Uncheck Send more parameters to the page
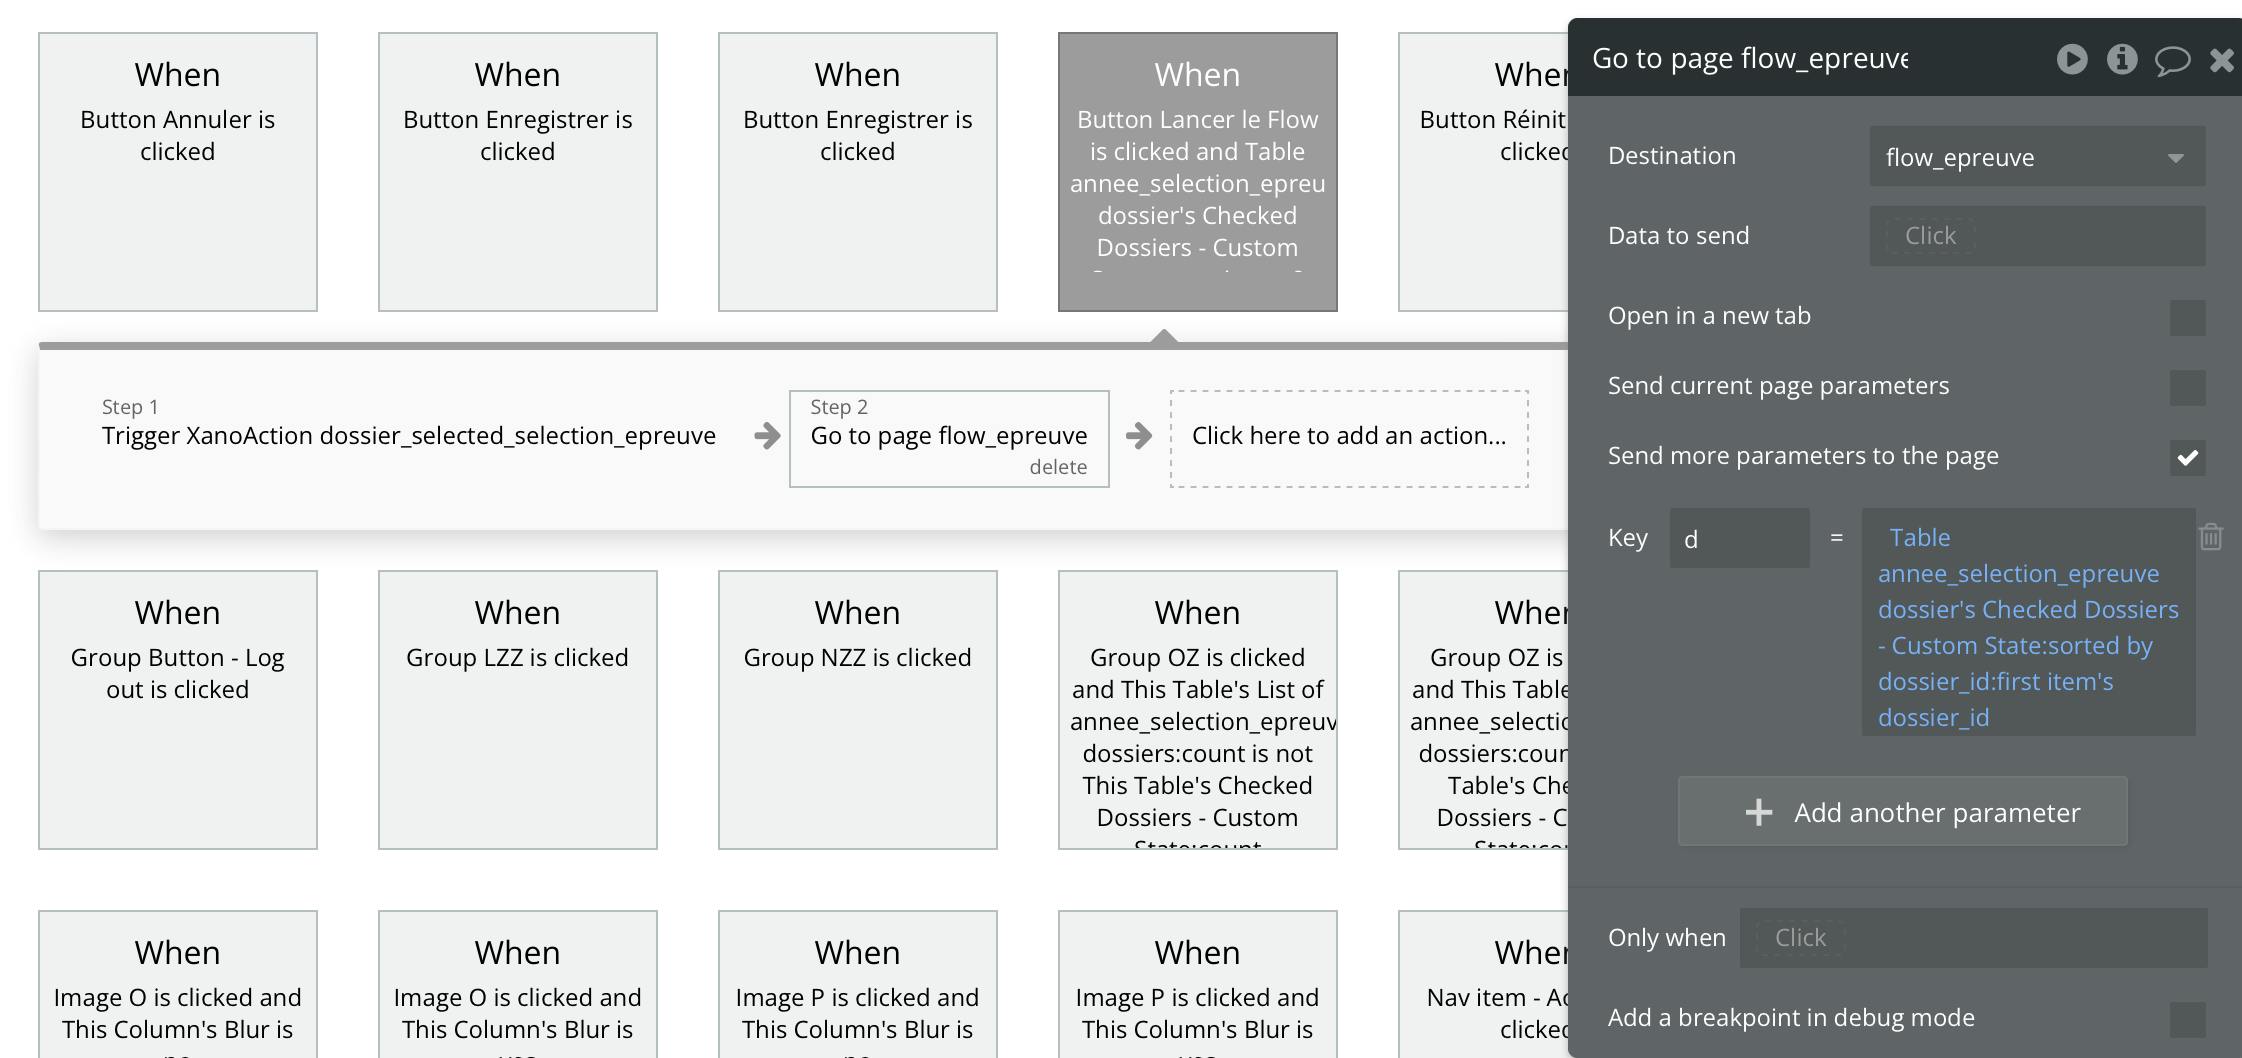2242x1058 pixels. (2187, 457)
